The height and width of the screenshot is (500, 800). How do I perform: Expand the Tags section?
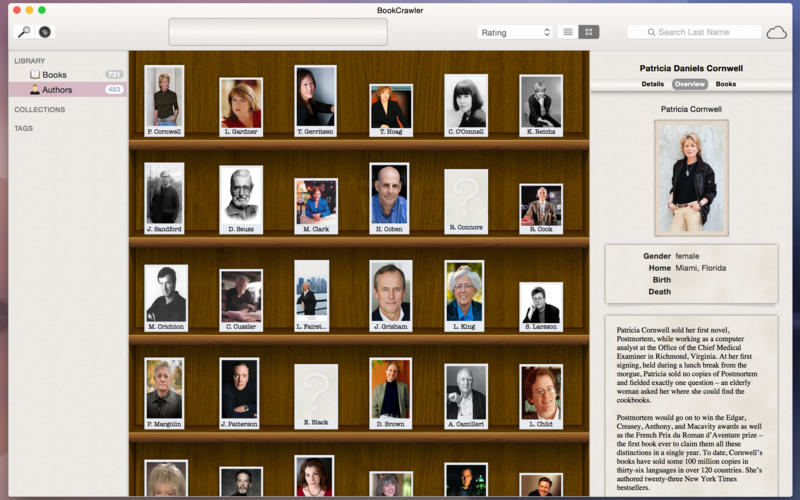click(23, 128)
